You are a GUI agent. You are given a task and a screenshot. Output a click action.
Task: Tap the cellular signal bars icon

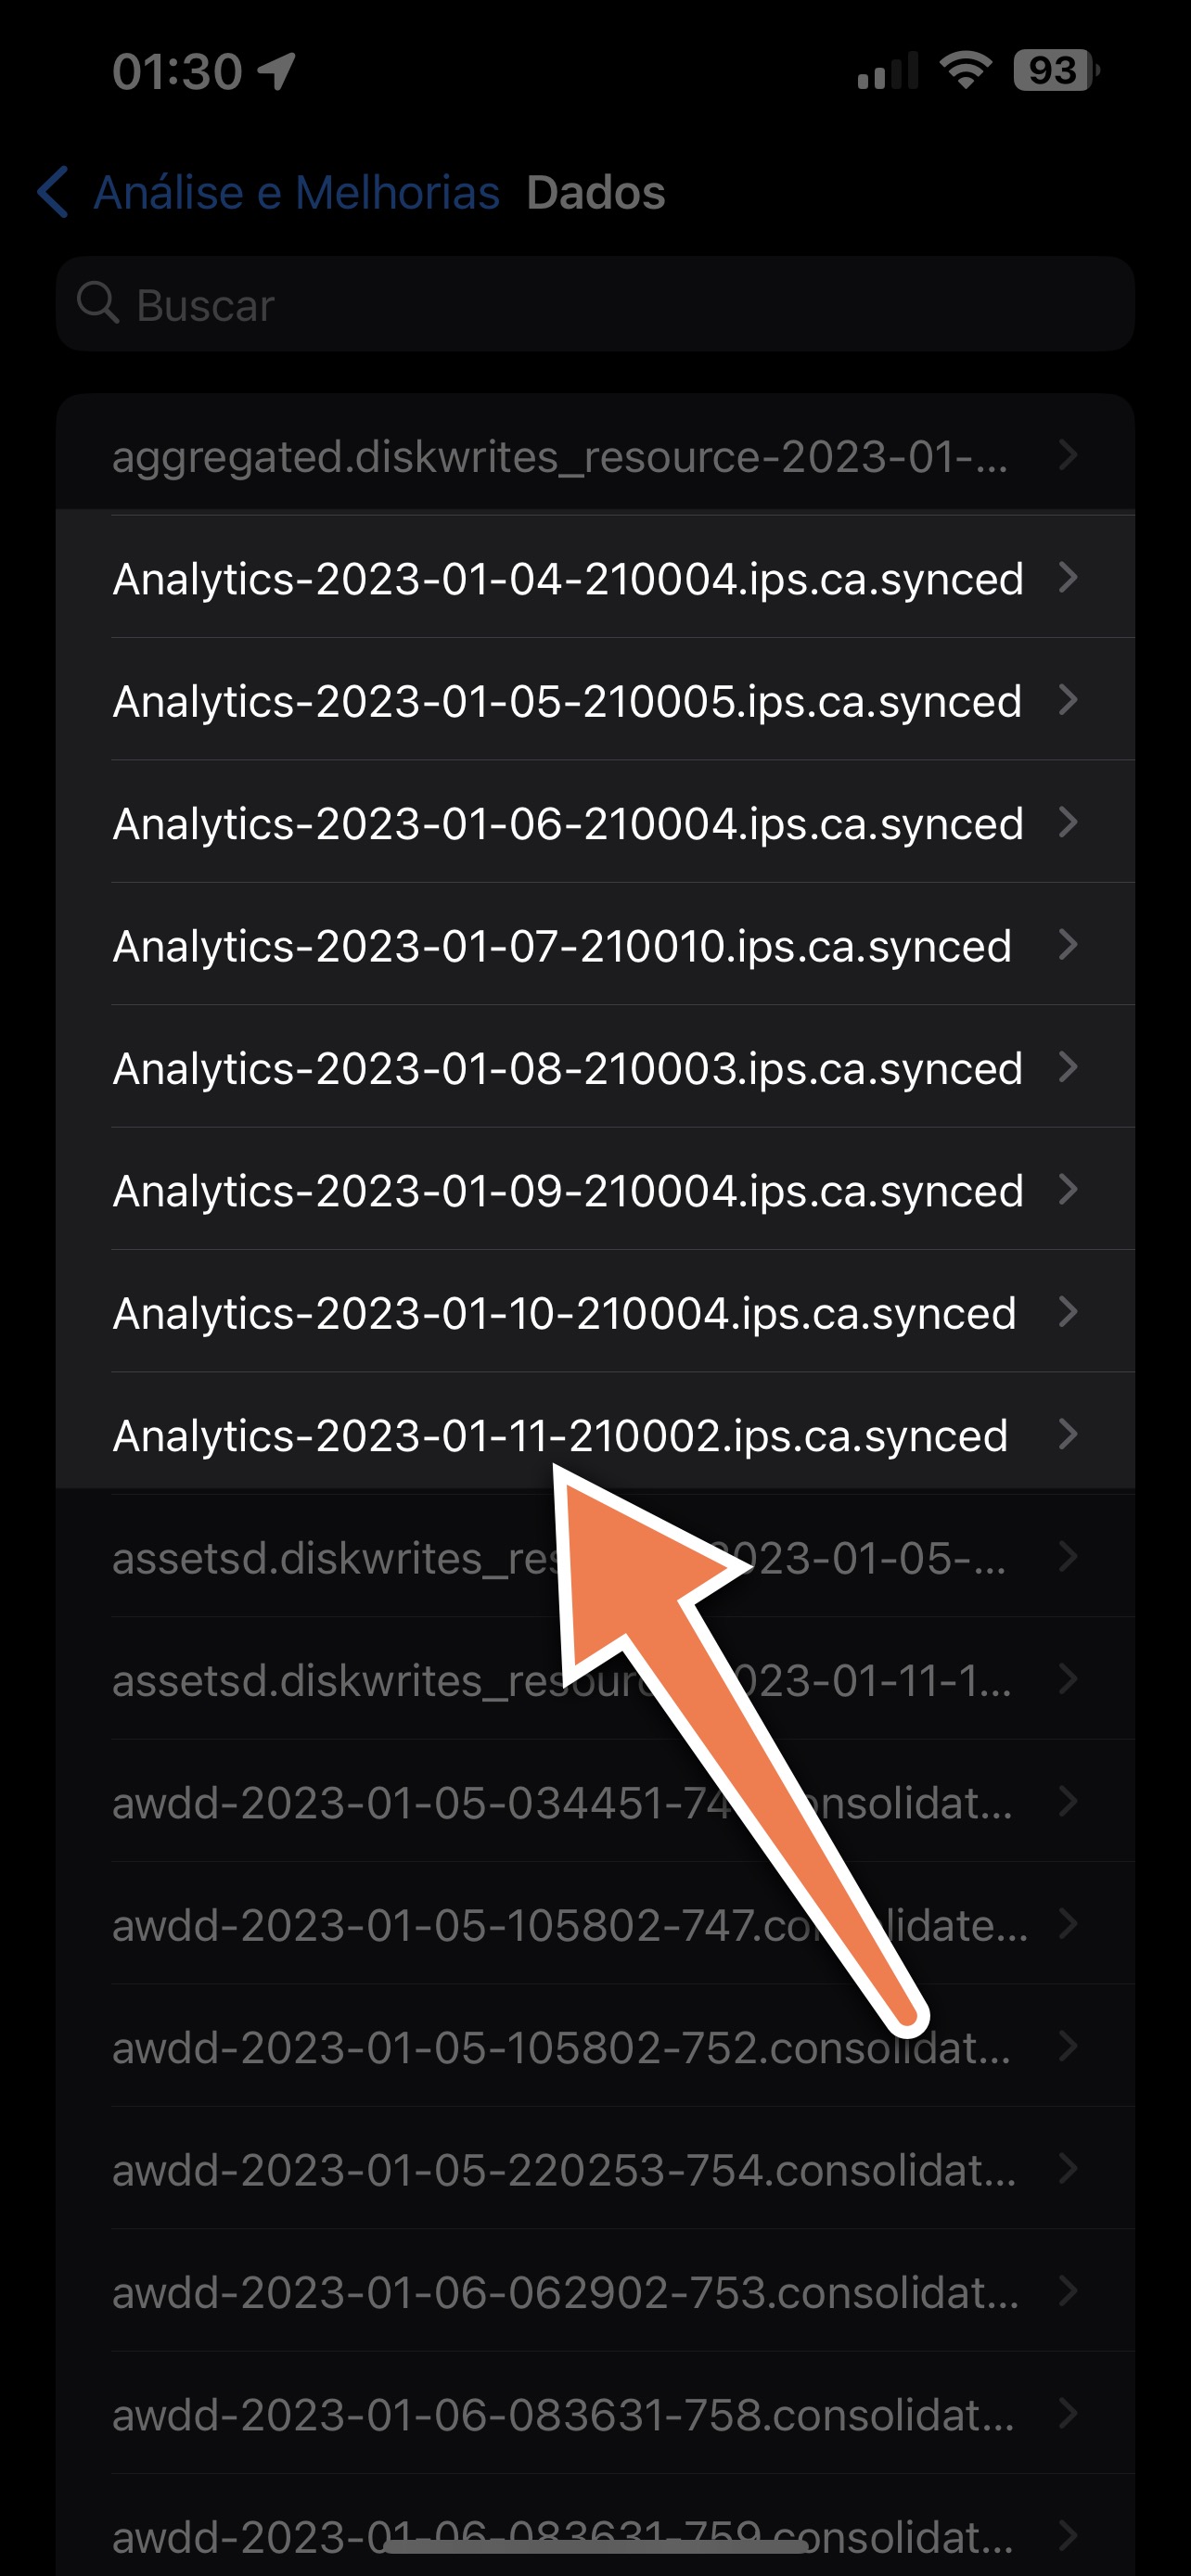[888, 72]
